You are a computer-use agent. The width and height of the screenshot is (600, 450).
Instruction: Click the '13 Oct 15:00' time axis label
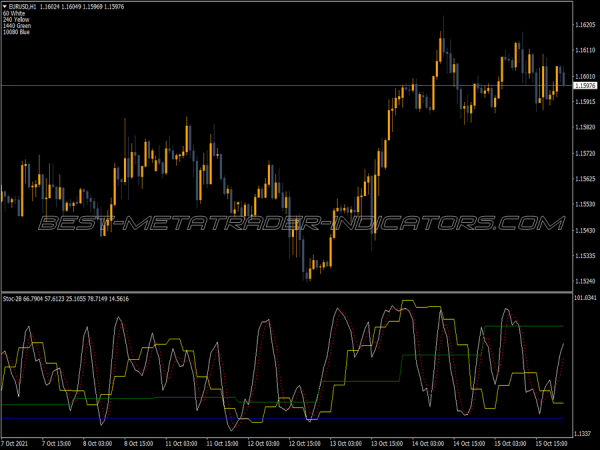[x=387, y=443]
